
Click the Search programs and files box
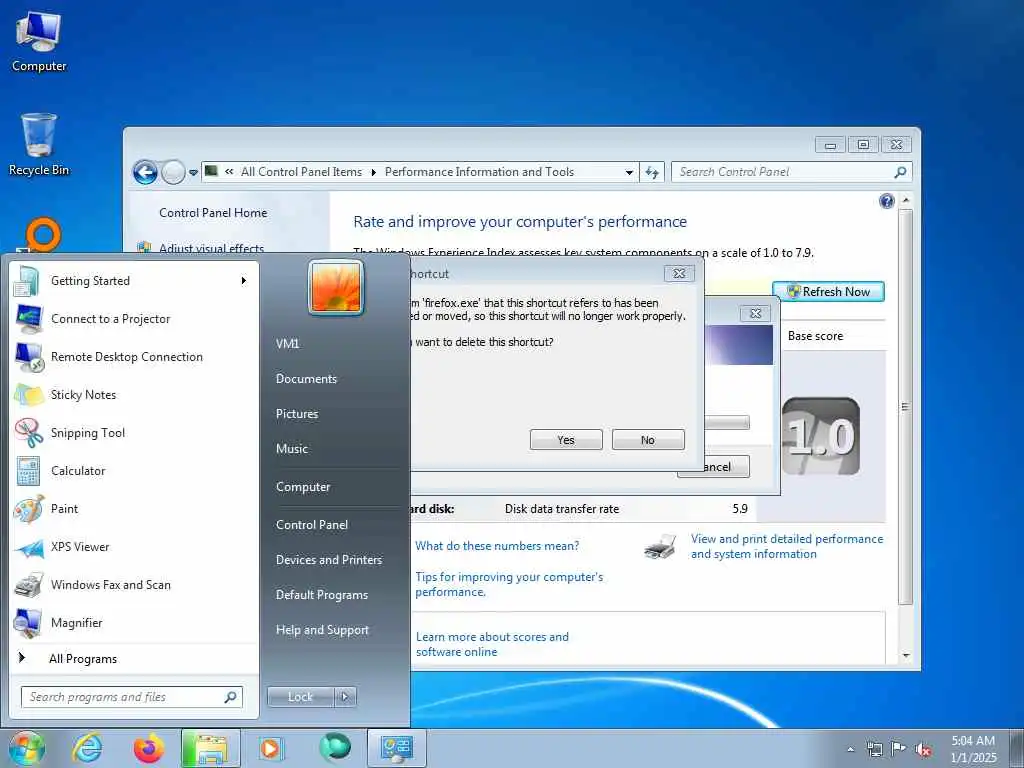(x=131, y=697)
